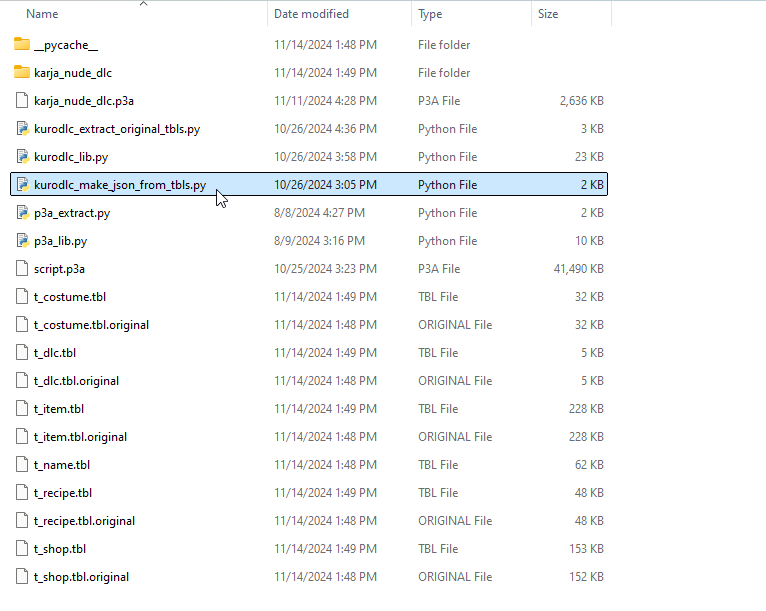Click the p3a_lib.py Python file icon

coord(22,241)
